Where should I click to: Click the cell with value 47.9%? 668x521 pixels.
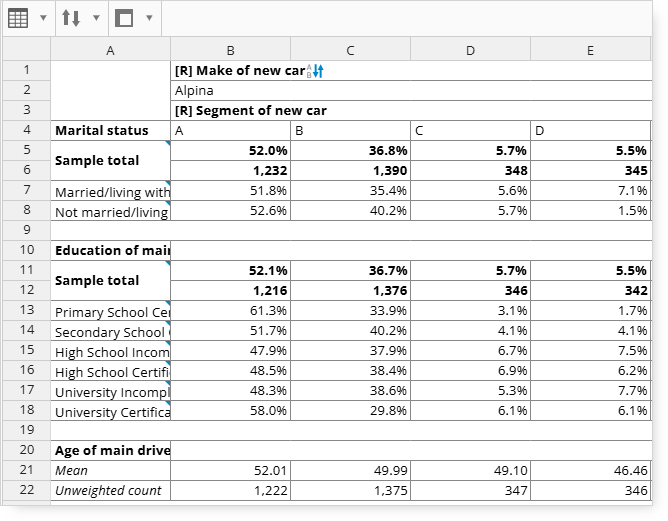[x=230, y=351]
